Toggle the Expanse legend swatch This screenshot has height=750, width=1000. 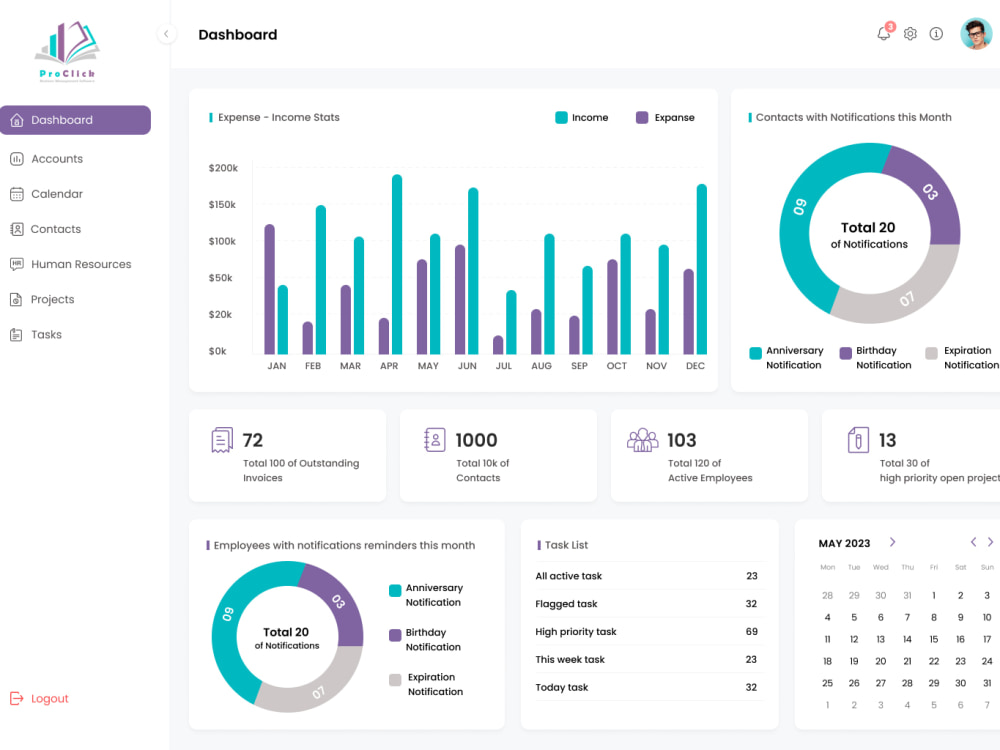(x=642, y=117)
